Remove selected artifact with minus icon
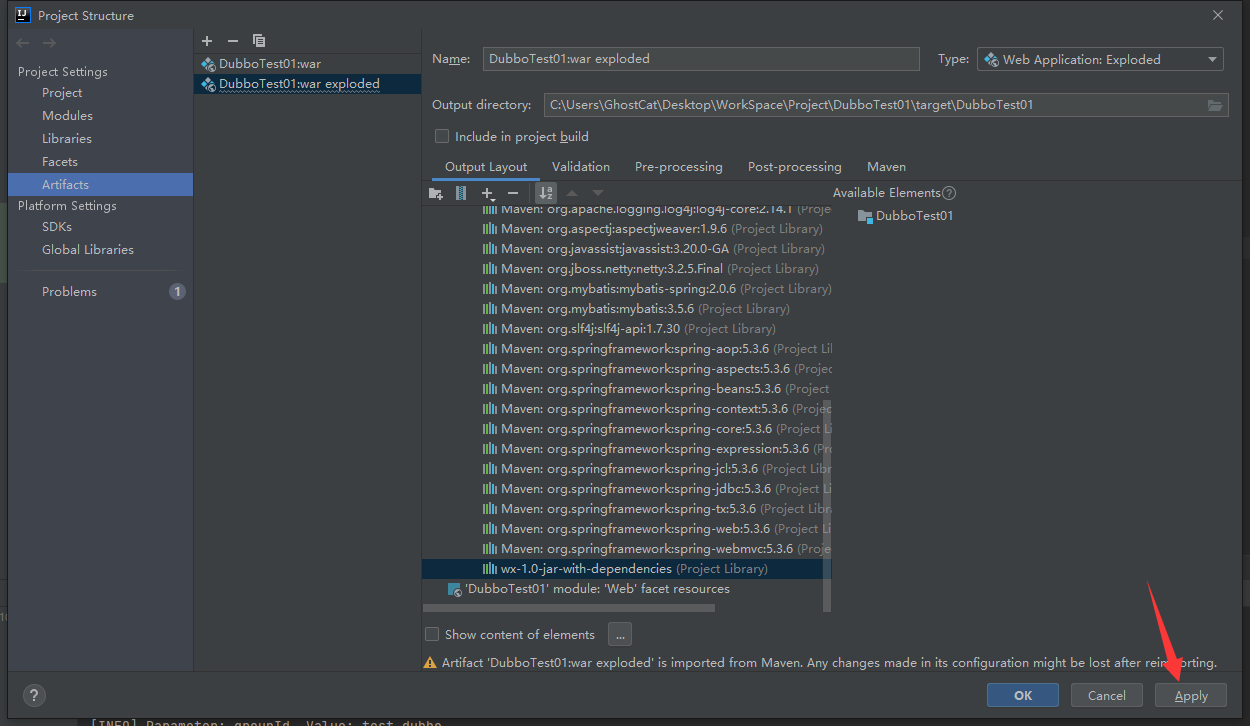The image size is (1250, 726). click(233, 41)
